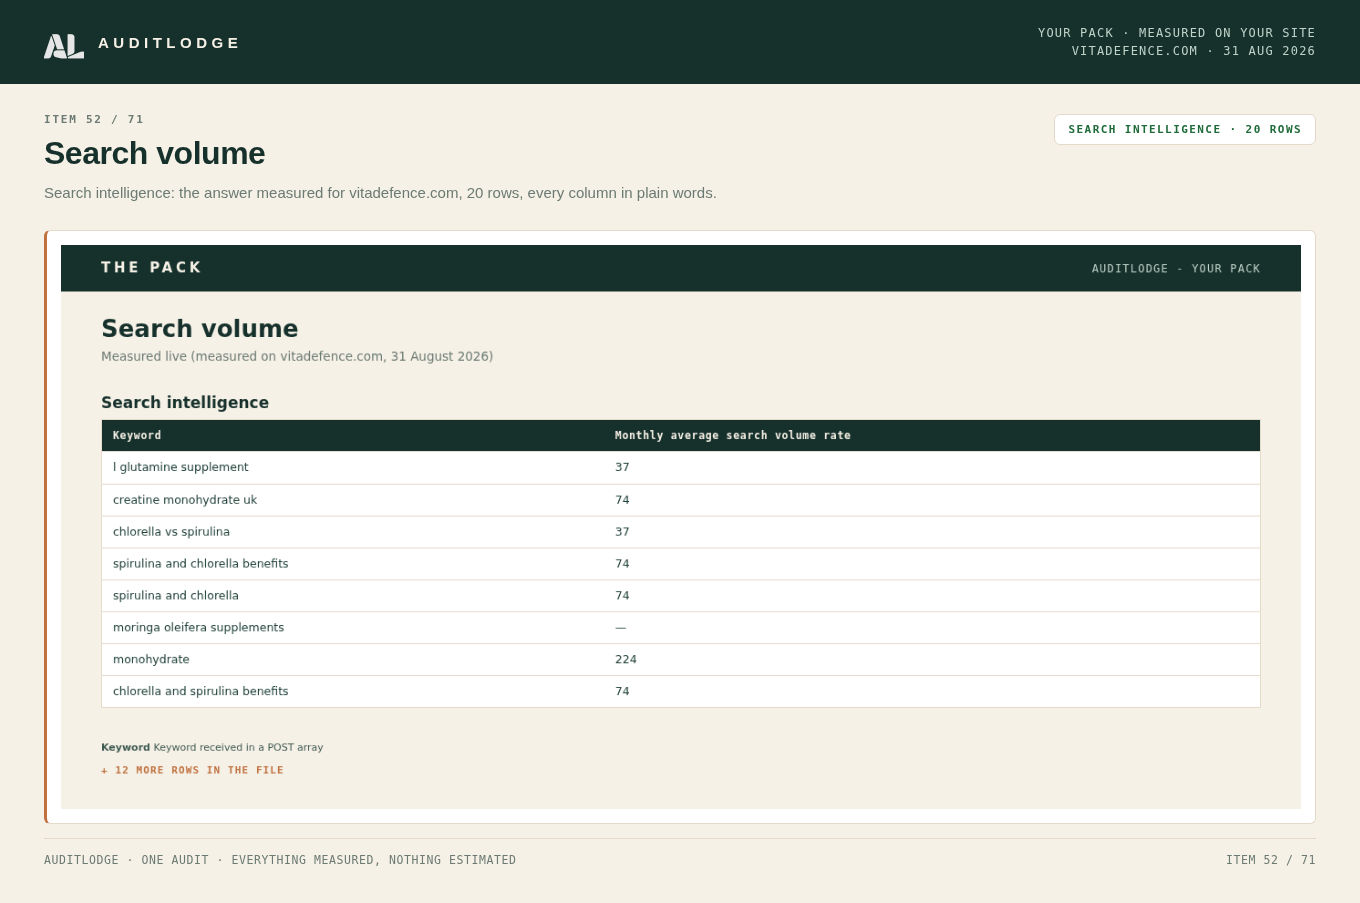
Task: Select the value 74 for creatine monohydrate uk
Action: pos(622,500)
